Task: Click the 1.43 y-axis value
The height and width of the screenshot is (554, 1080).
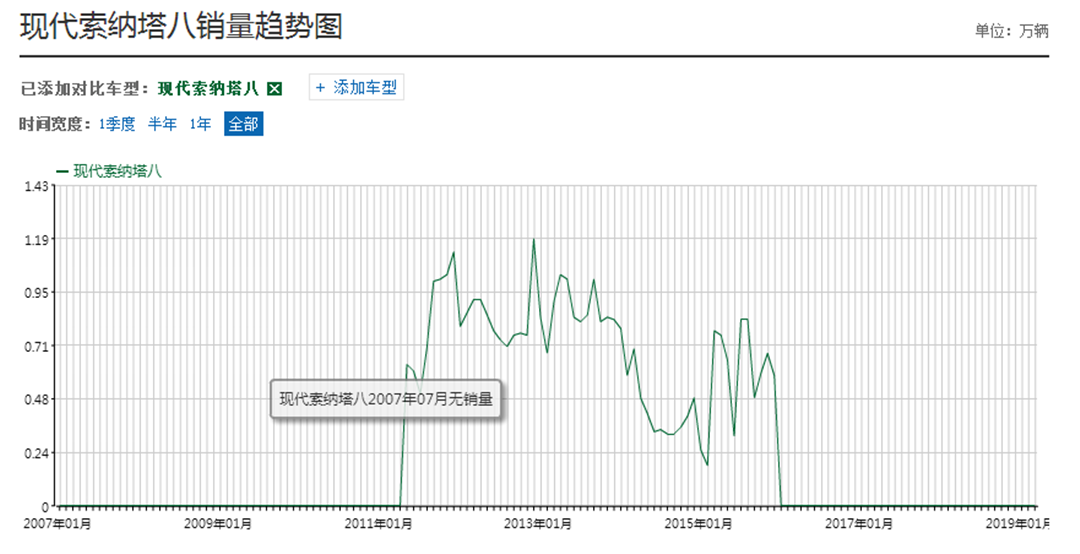Action: point(36,186)
